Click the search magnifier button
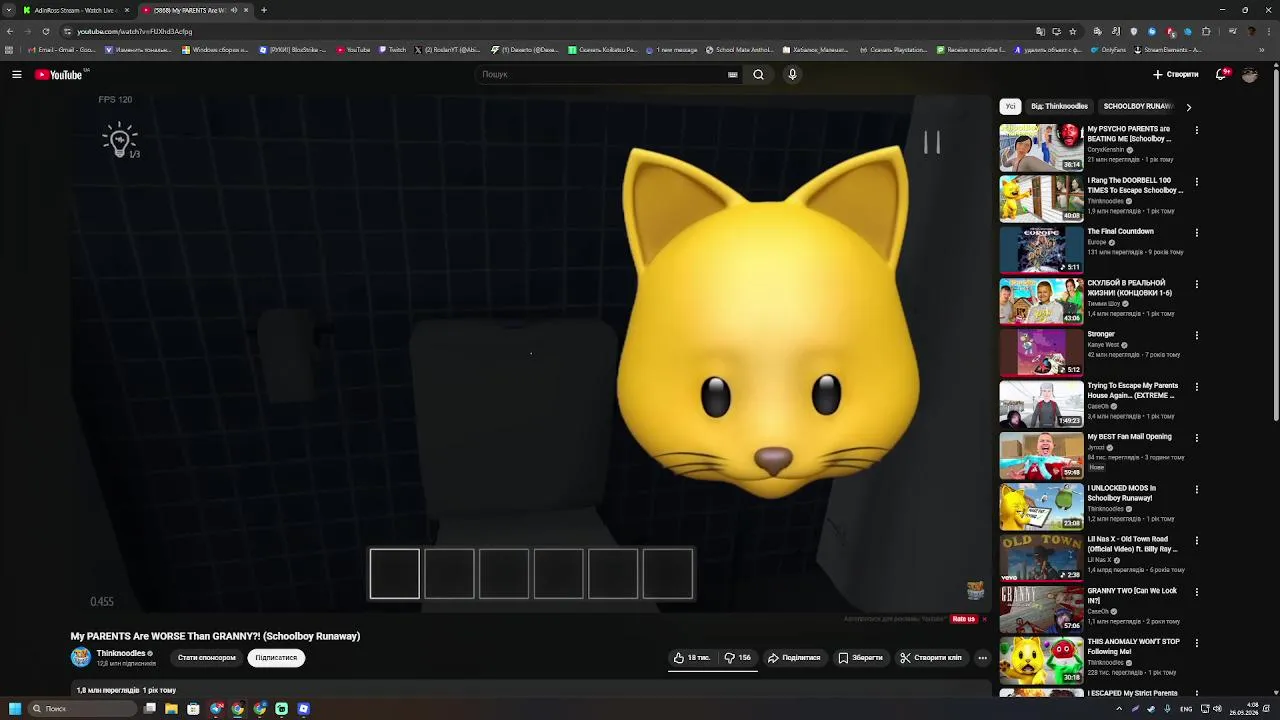Image resolution: width=1280 pixels, height=720 pixels. (758, 74)
